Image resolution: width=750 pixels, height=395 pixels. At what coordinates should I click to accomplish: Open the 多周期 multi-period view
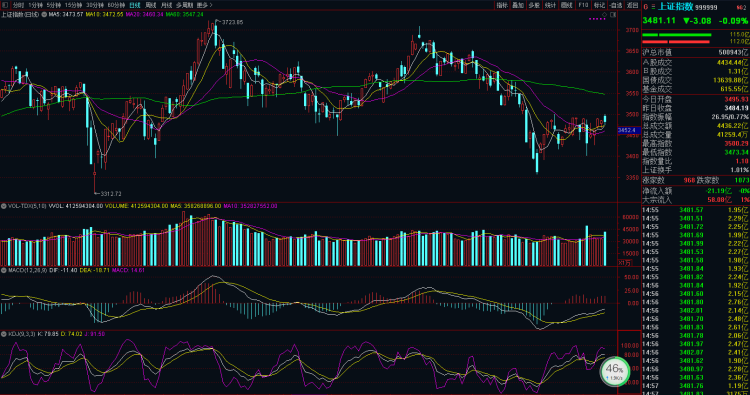pyautogui.click(x=184, y=5)
